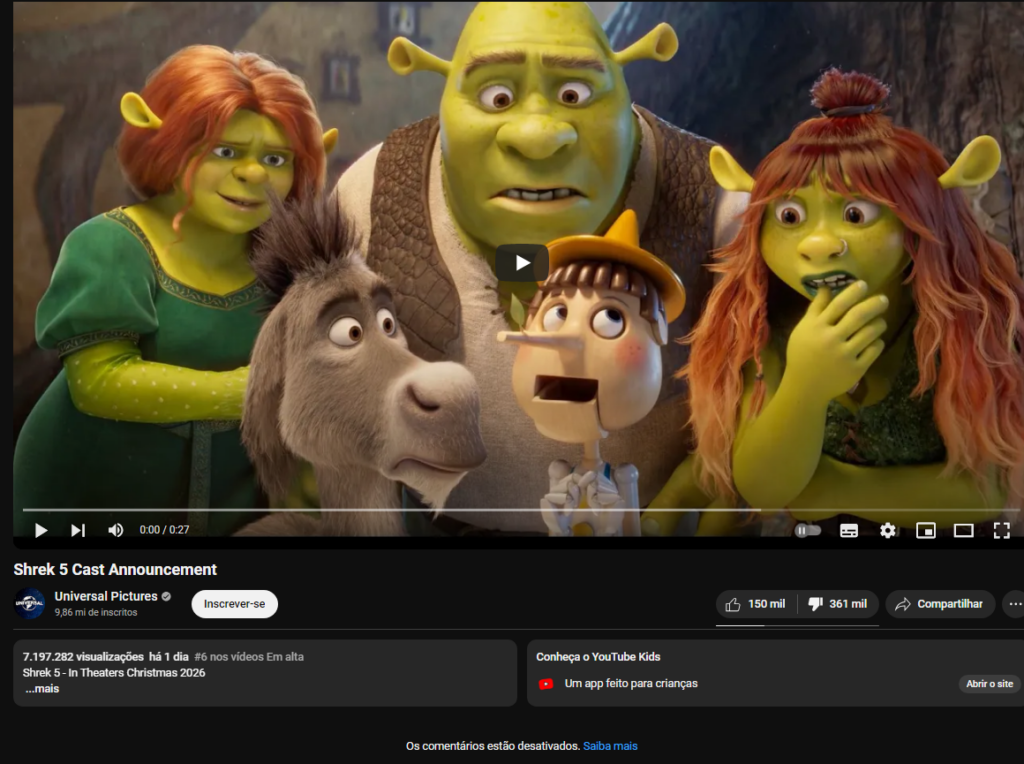The width and height of the screenshot is (1024, 764).
Task: Click the play icon in player controls
Action: [x=41, y=530]
